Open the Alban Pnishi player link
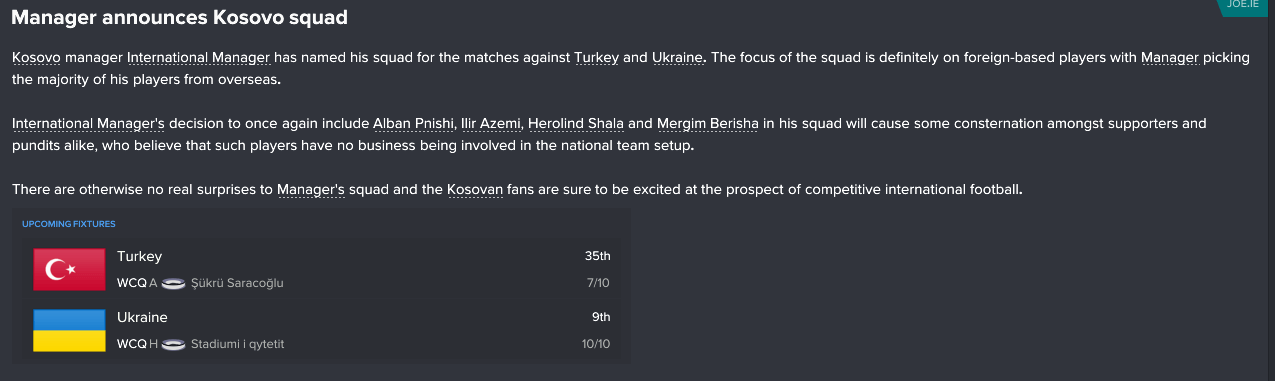The height and width of the screenshot is (381, 1275). coord(414,124)
